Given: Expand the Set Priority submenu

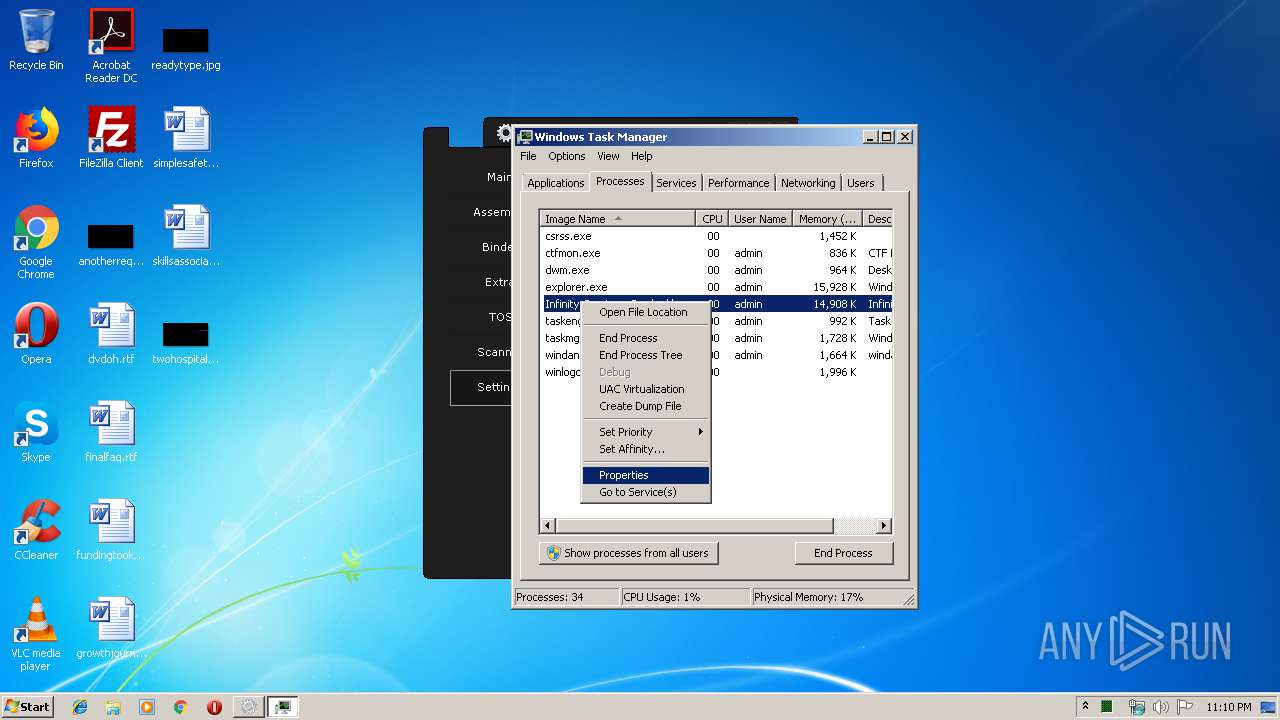Looking at the screenshot, I should [x=645, y=432].
